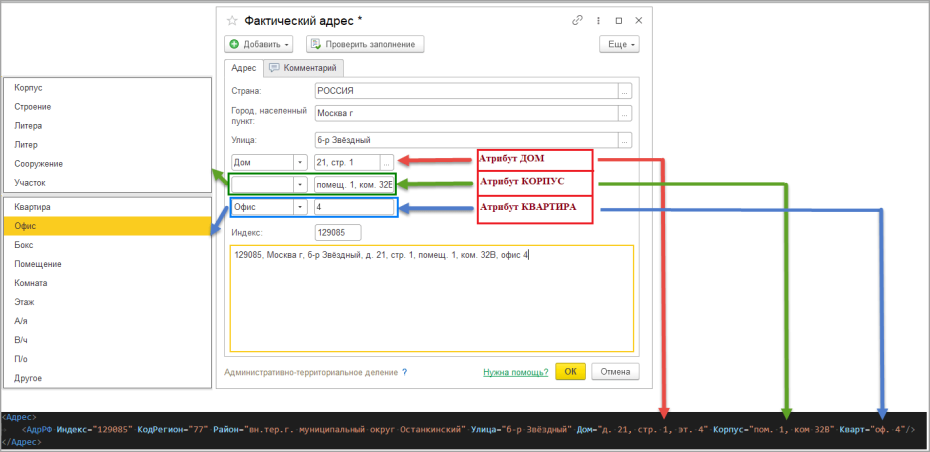
Task: Open ellipsis button next to house number
Action: [387, 161]
